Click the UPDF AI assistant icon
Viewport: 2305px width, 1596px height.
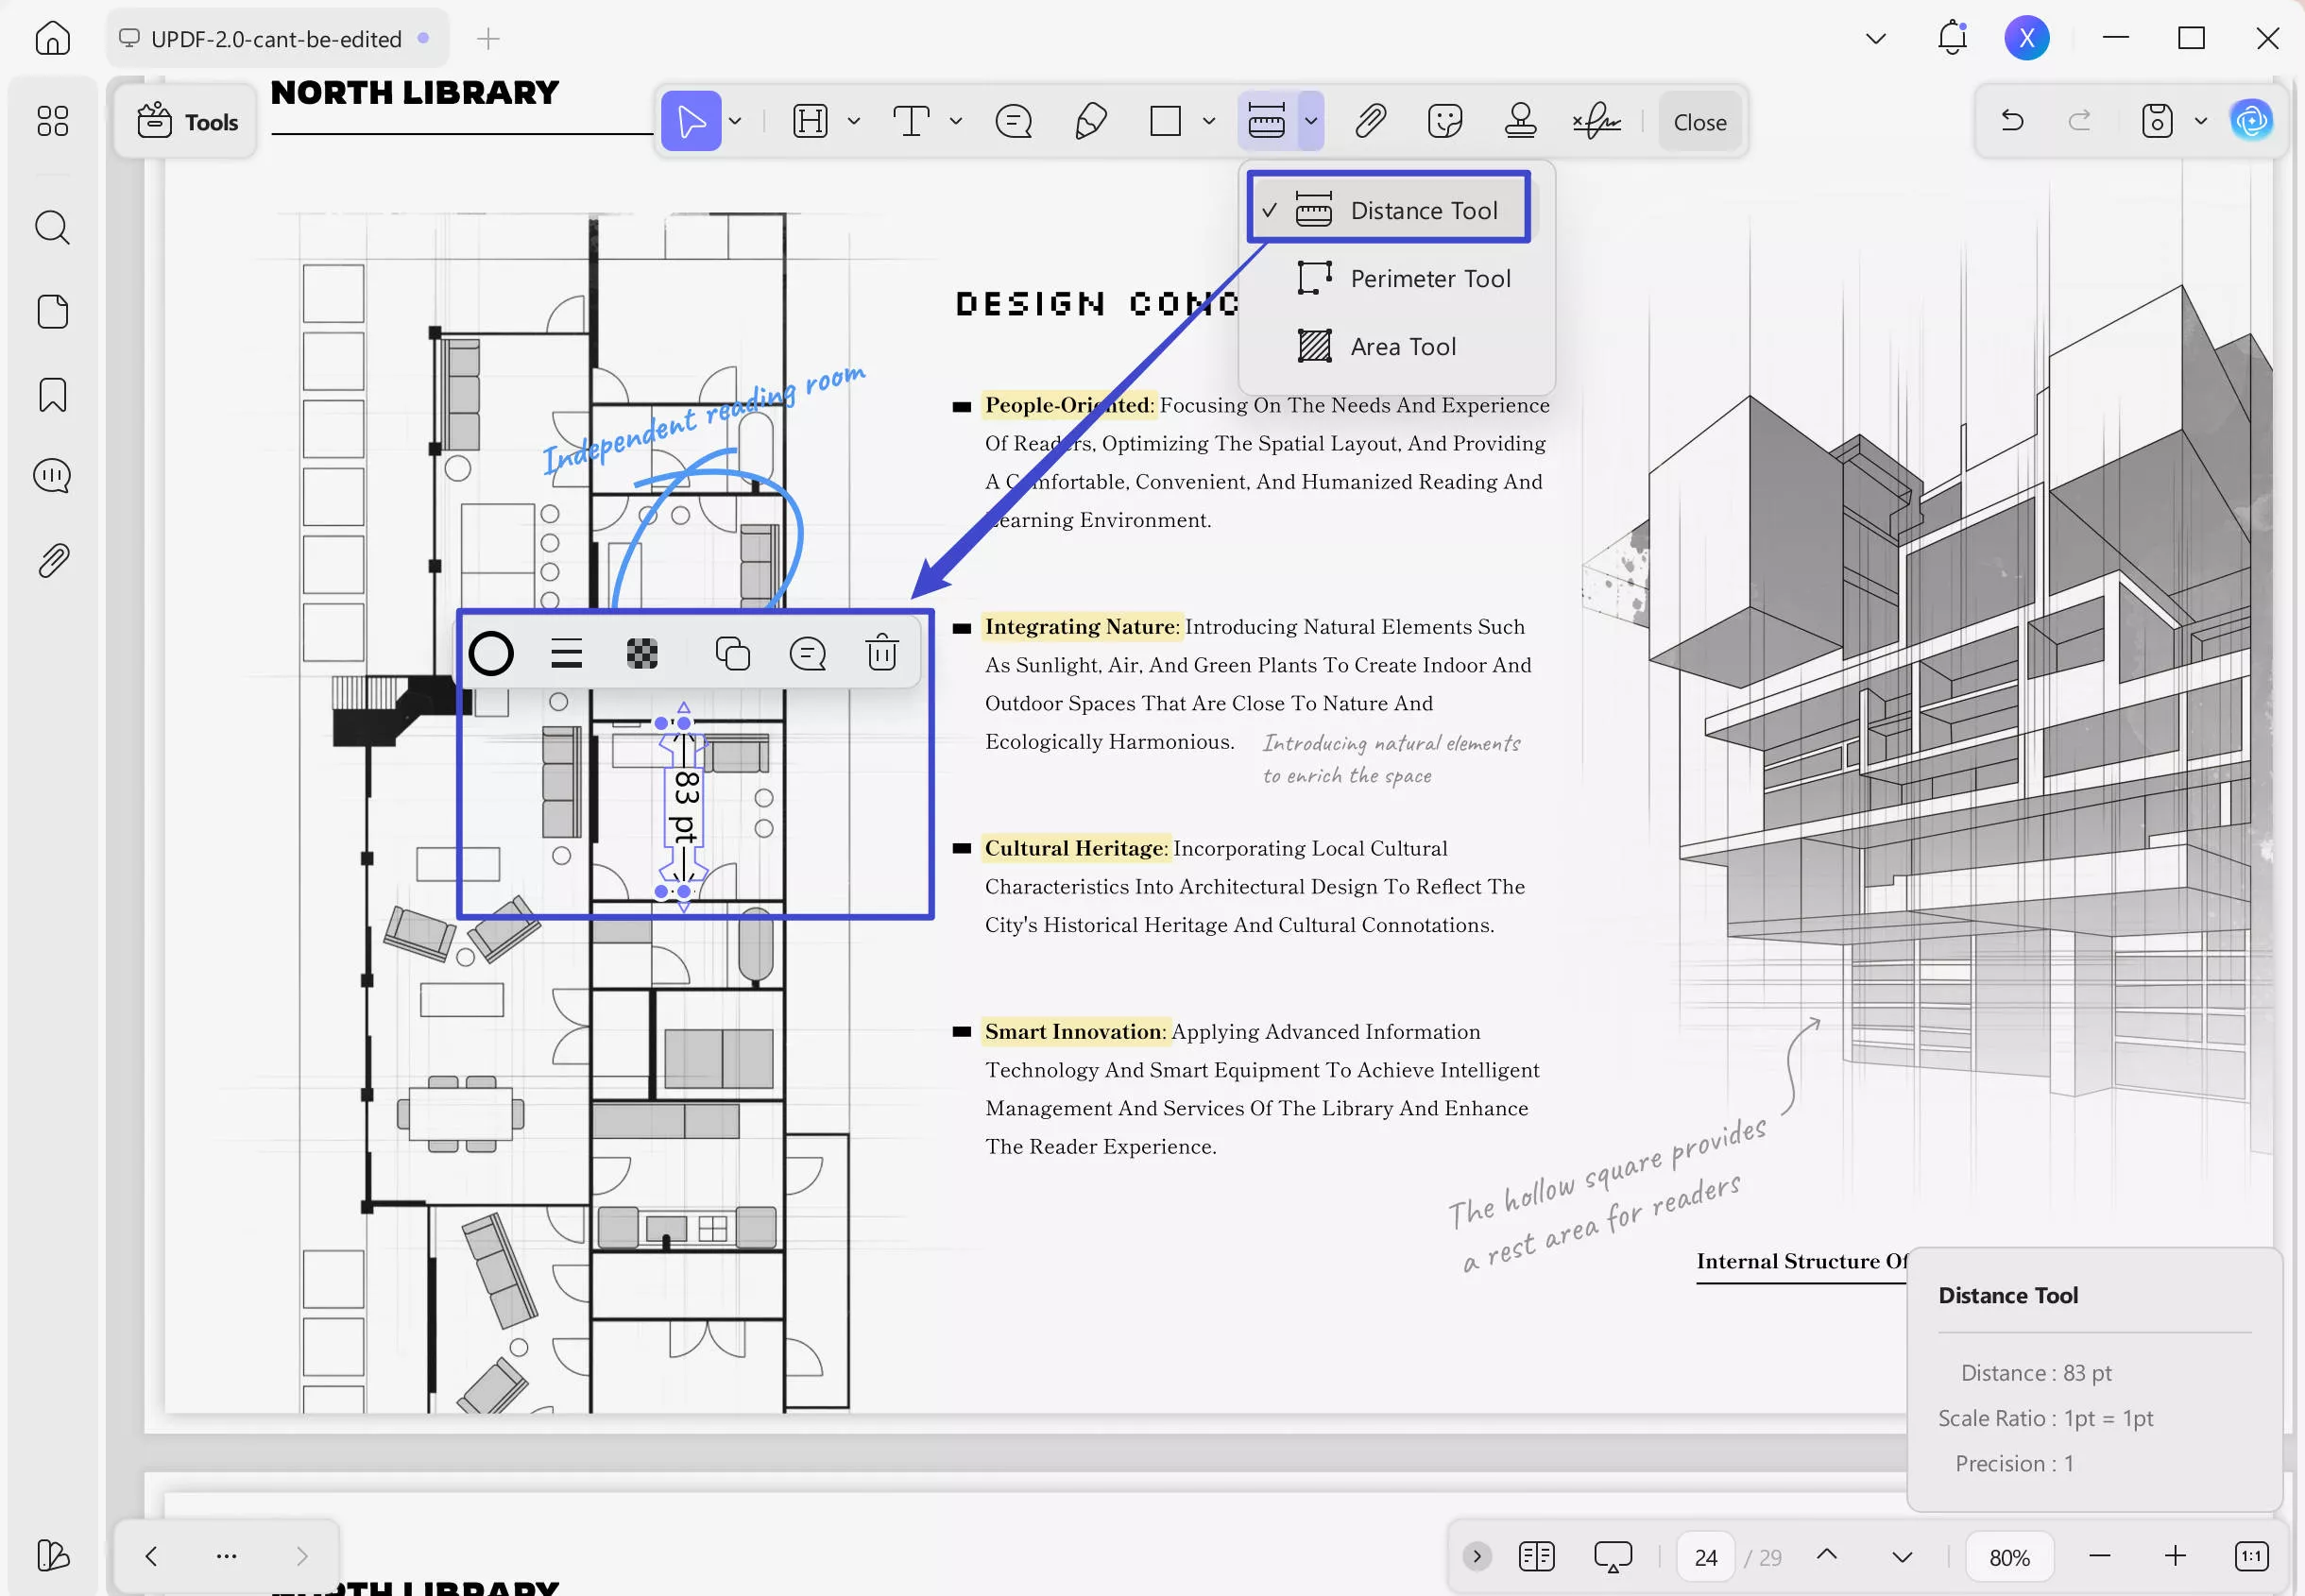tap(2251, 122)
